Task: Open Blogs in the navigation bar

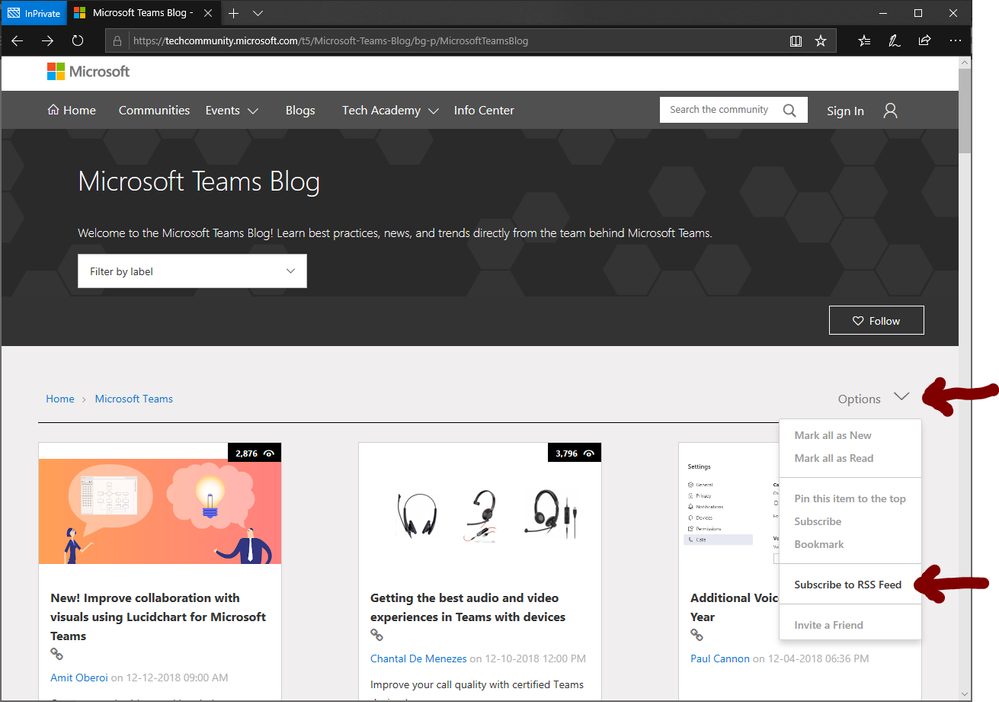Action: pyautogui.click(x=300, y=110)
